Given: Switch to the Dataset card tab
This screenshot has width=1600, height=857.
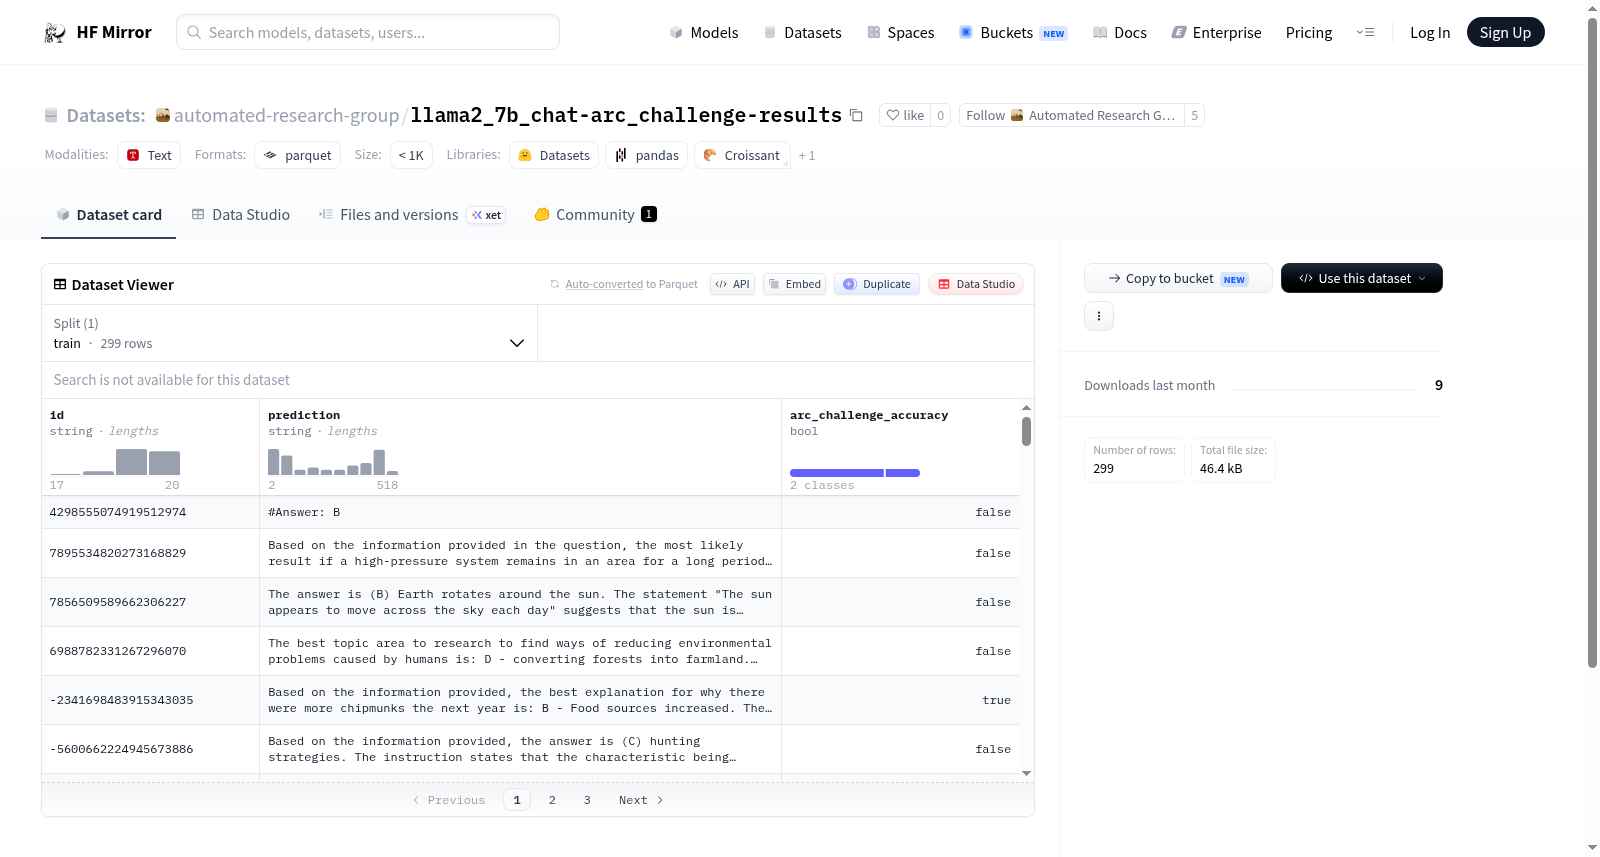Looking at the screenshot, I should coord(109,215).
